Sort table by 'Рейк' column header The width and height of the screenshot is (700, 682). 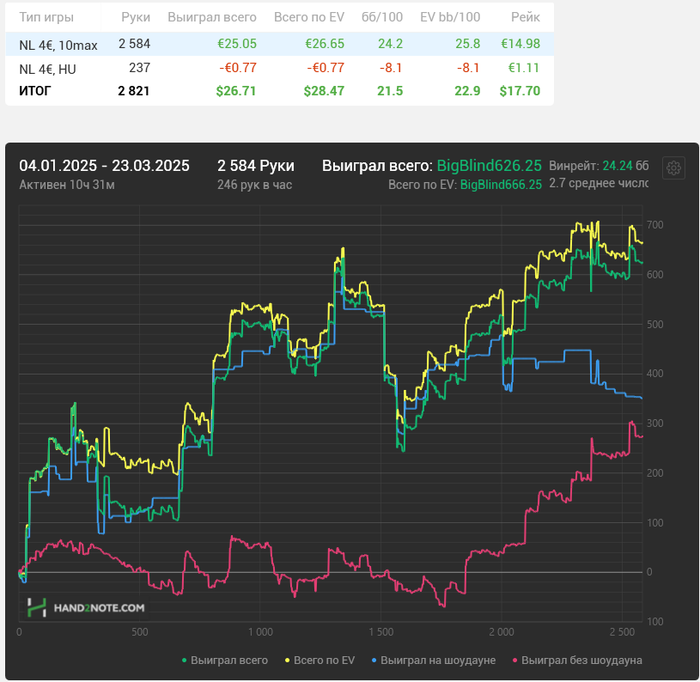click(525, 17)
